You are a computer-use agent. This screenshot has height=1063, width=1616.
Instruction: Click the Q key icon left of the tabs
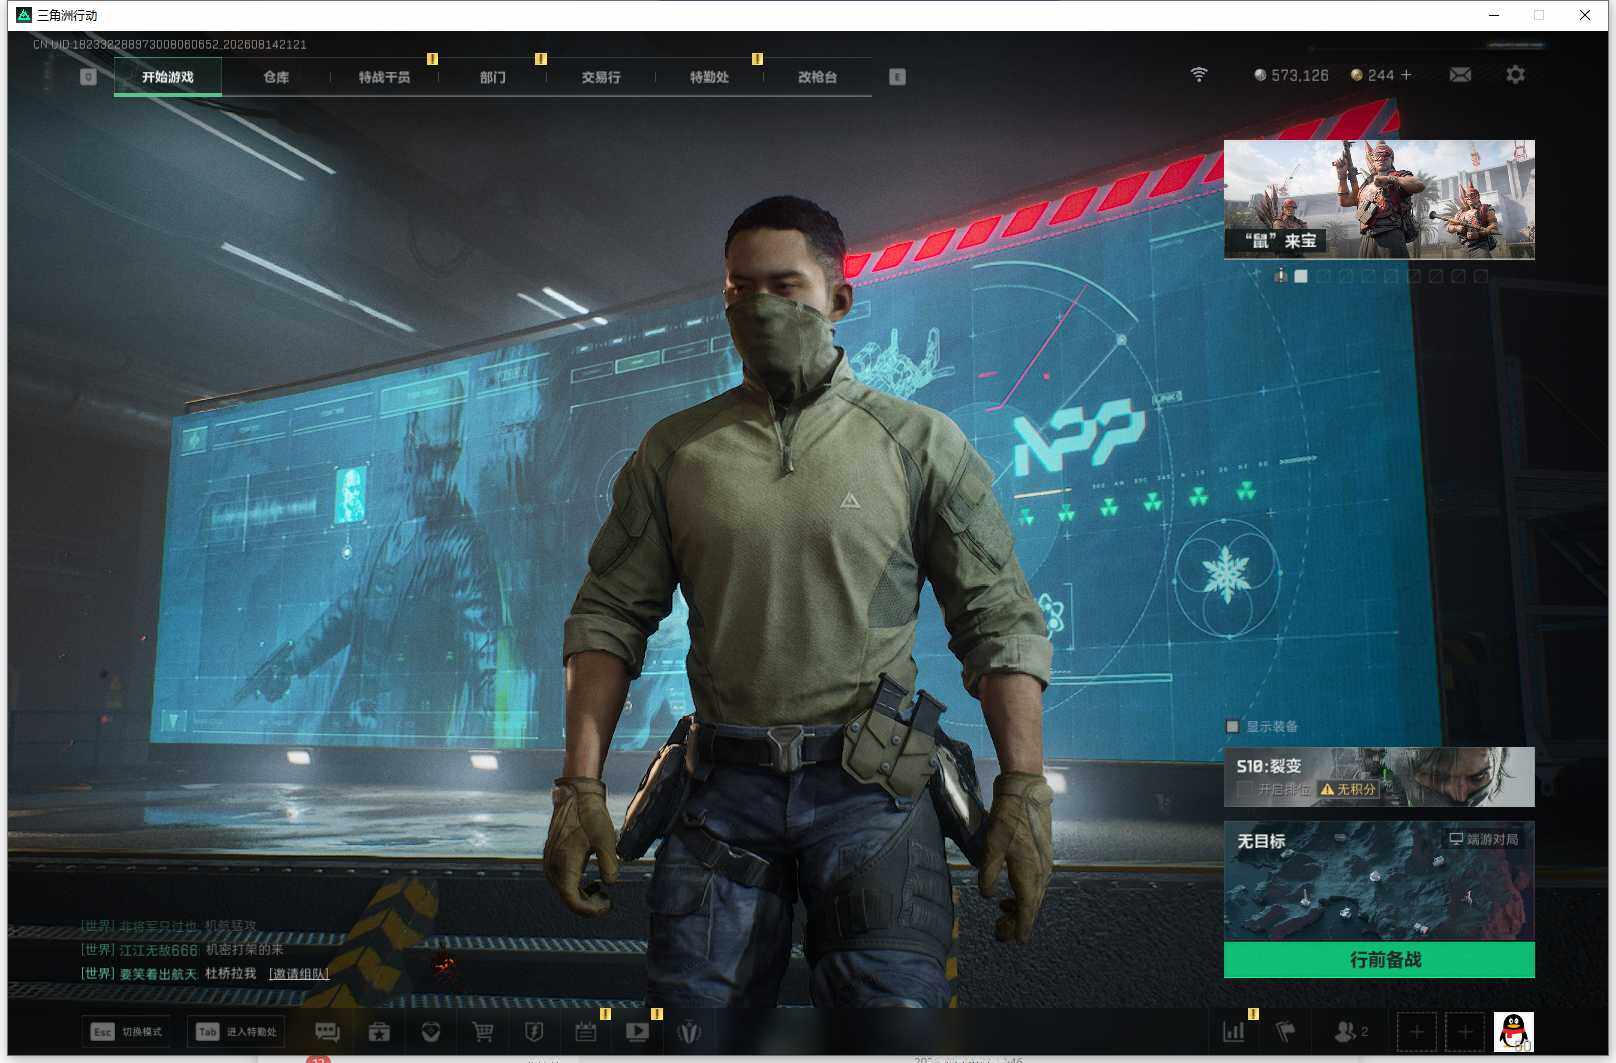point(88,77)
